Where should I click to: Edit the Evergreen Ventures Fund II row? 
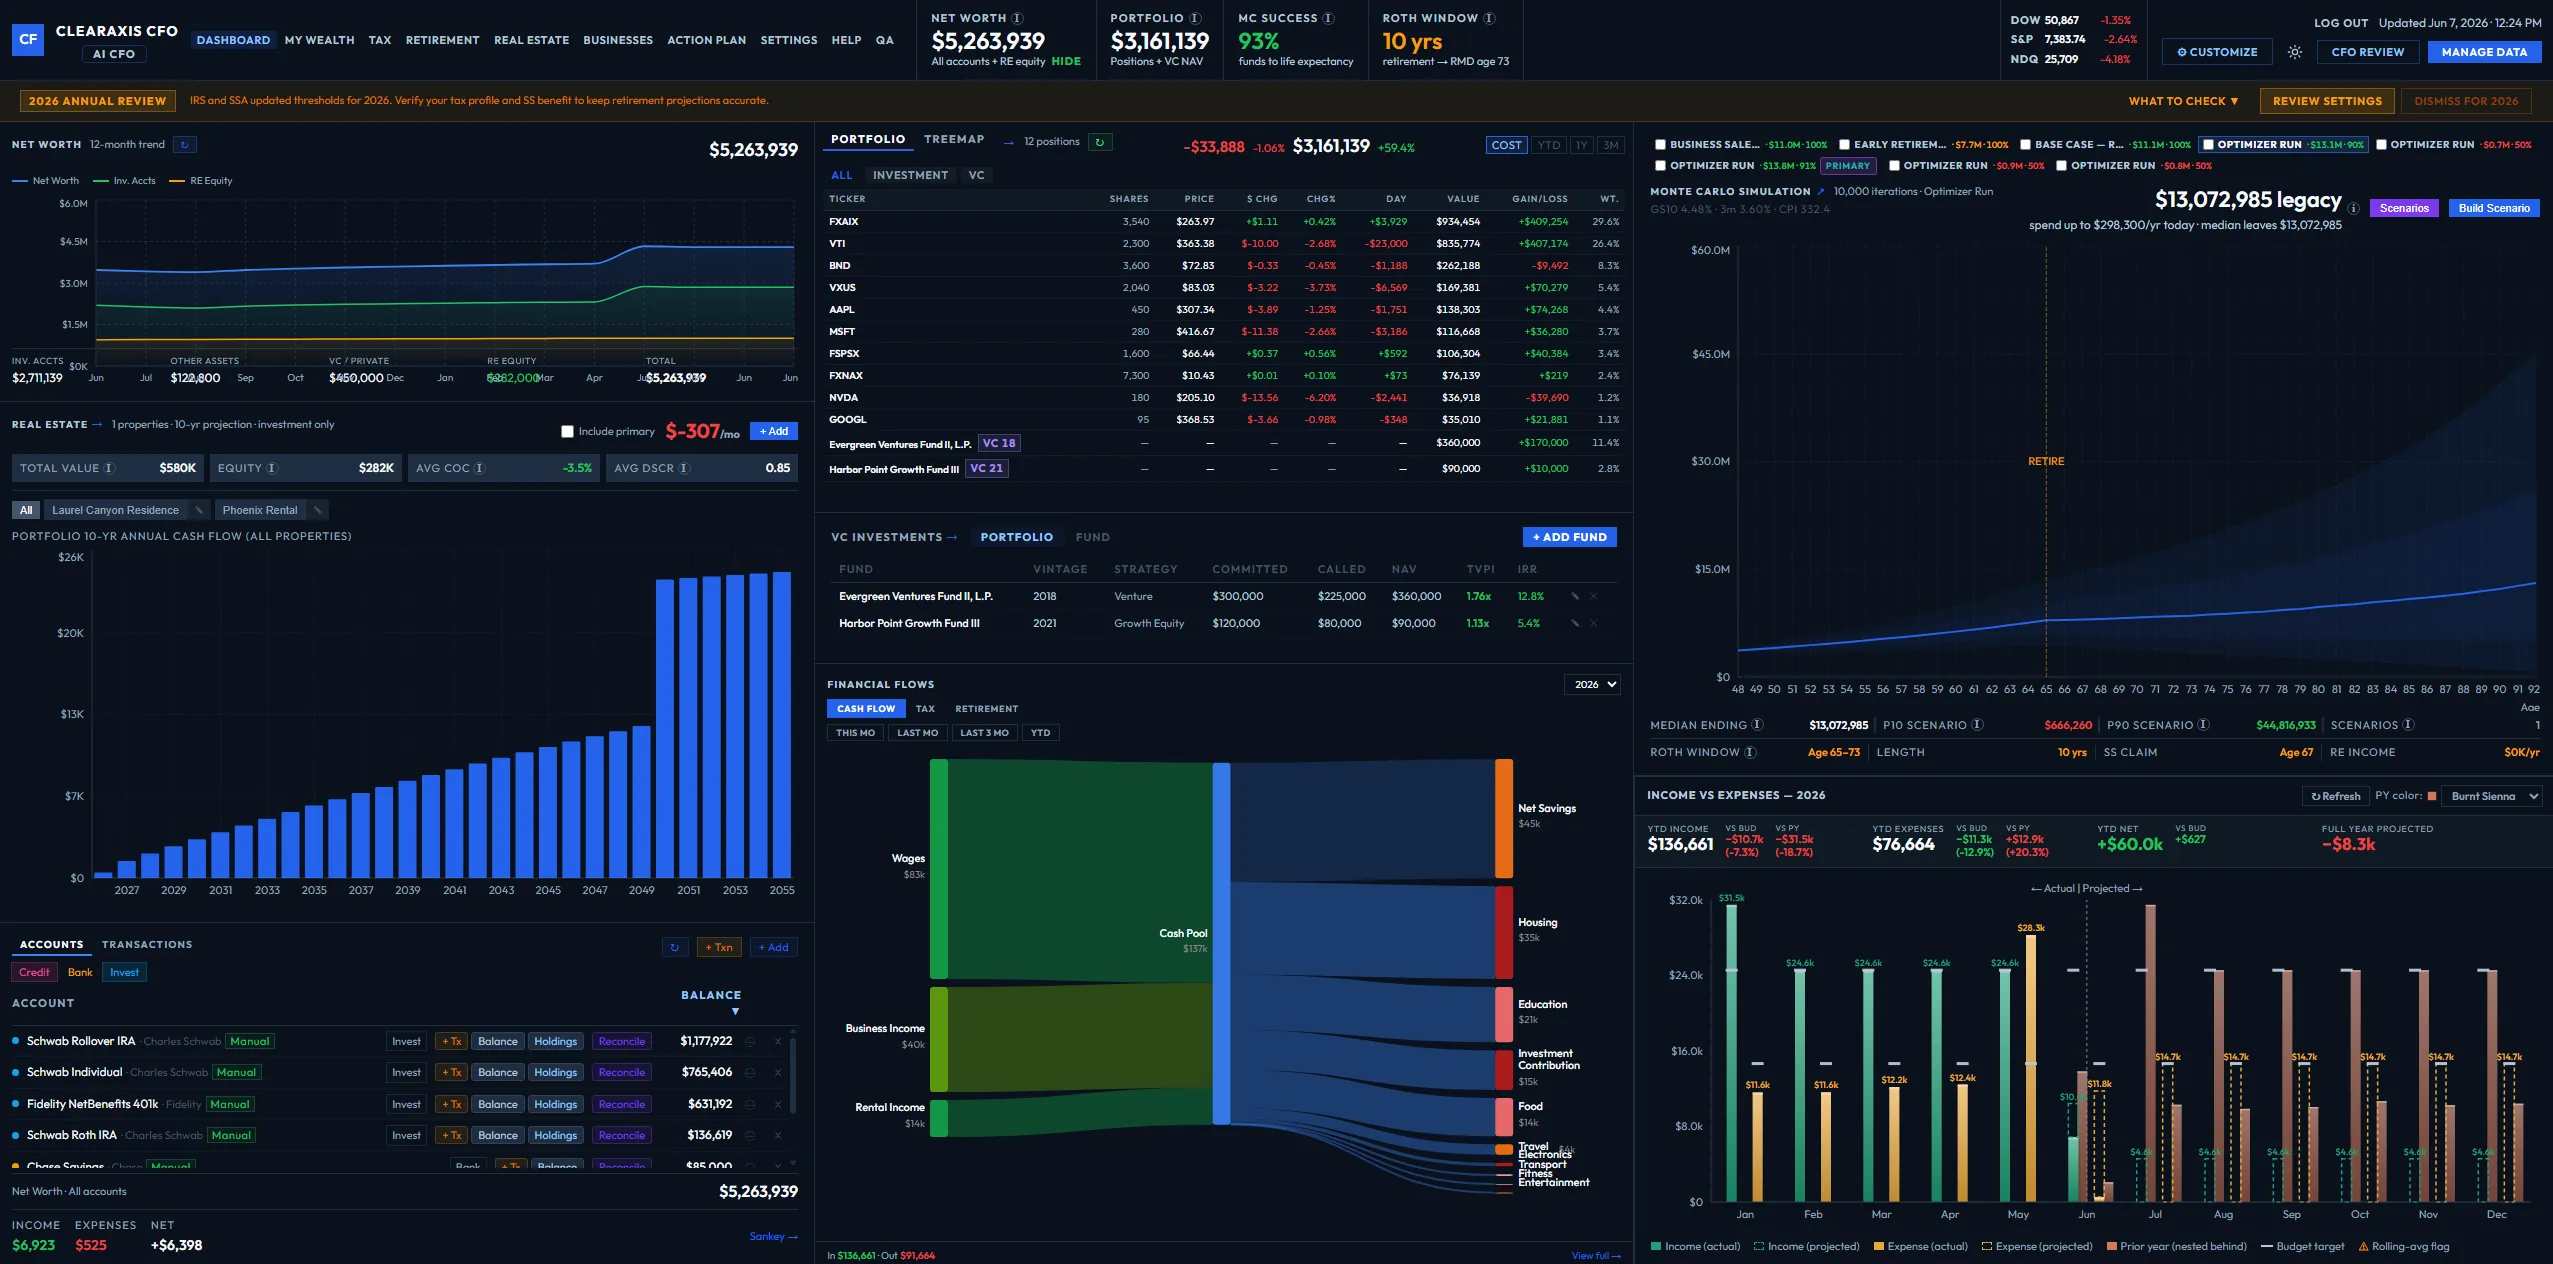[x=1575, y=596]
